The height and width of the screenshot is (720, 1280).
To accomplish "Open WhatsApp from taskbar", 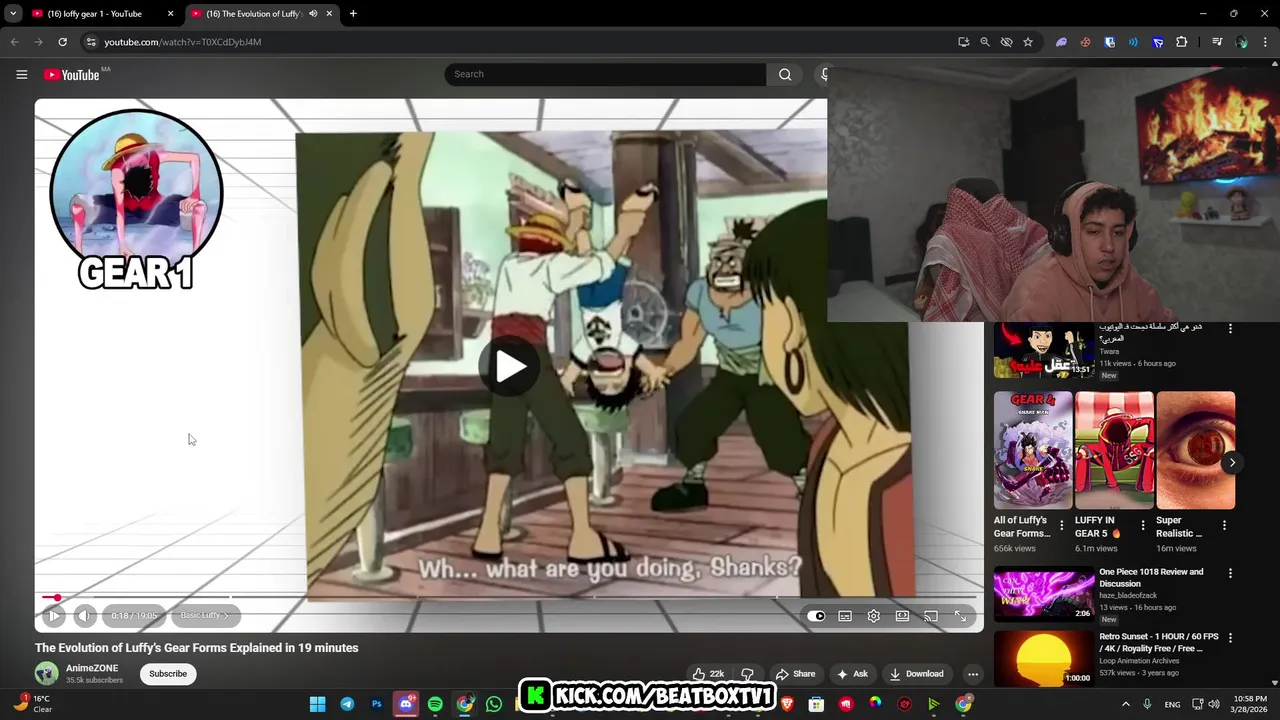I will (x=494, y=704).
